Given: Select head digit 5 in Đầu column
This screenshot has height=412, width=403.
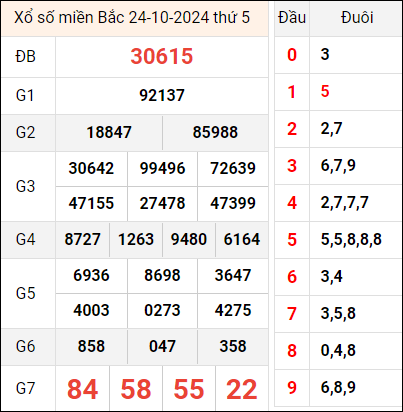Looking at the screenshot, I should click(292, 240).
